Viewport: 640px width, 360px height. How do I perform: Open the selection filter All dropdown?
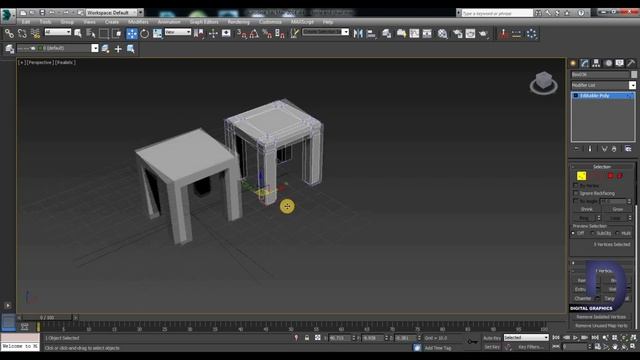point(58,32)
